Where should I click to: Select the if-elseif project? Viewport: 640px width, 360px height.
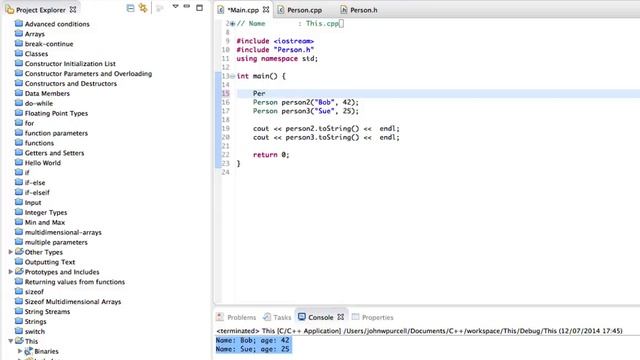(37, 192)
